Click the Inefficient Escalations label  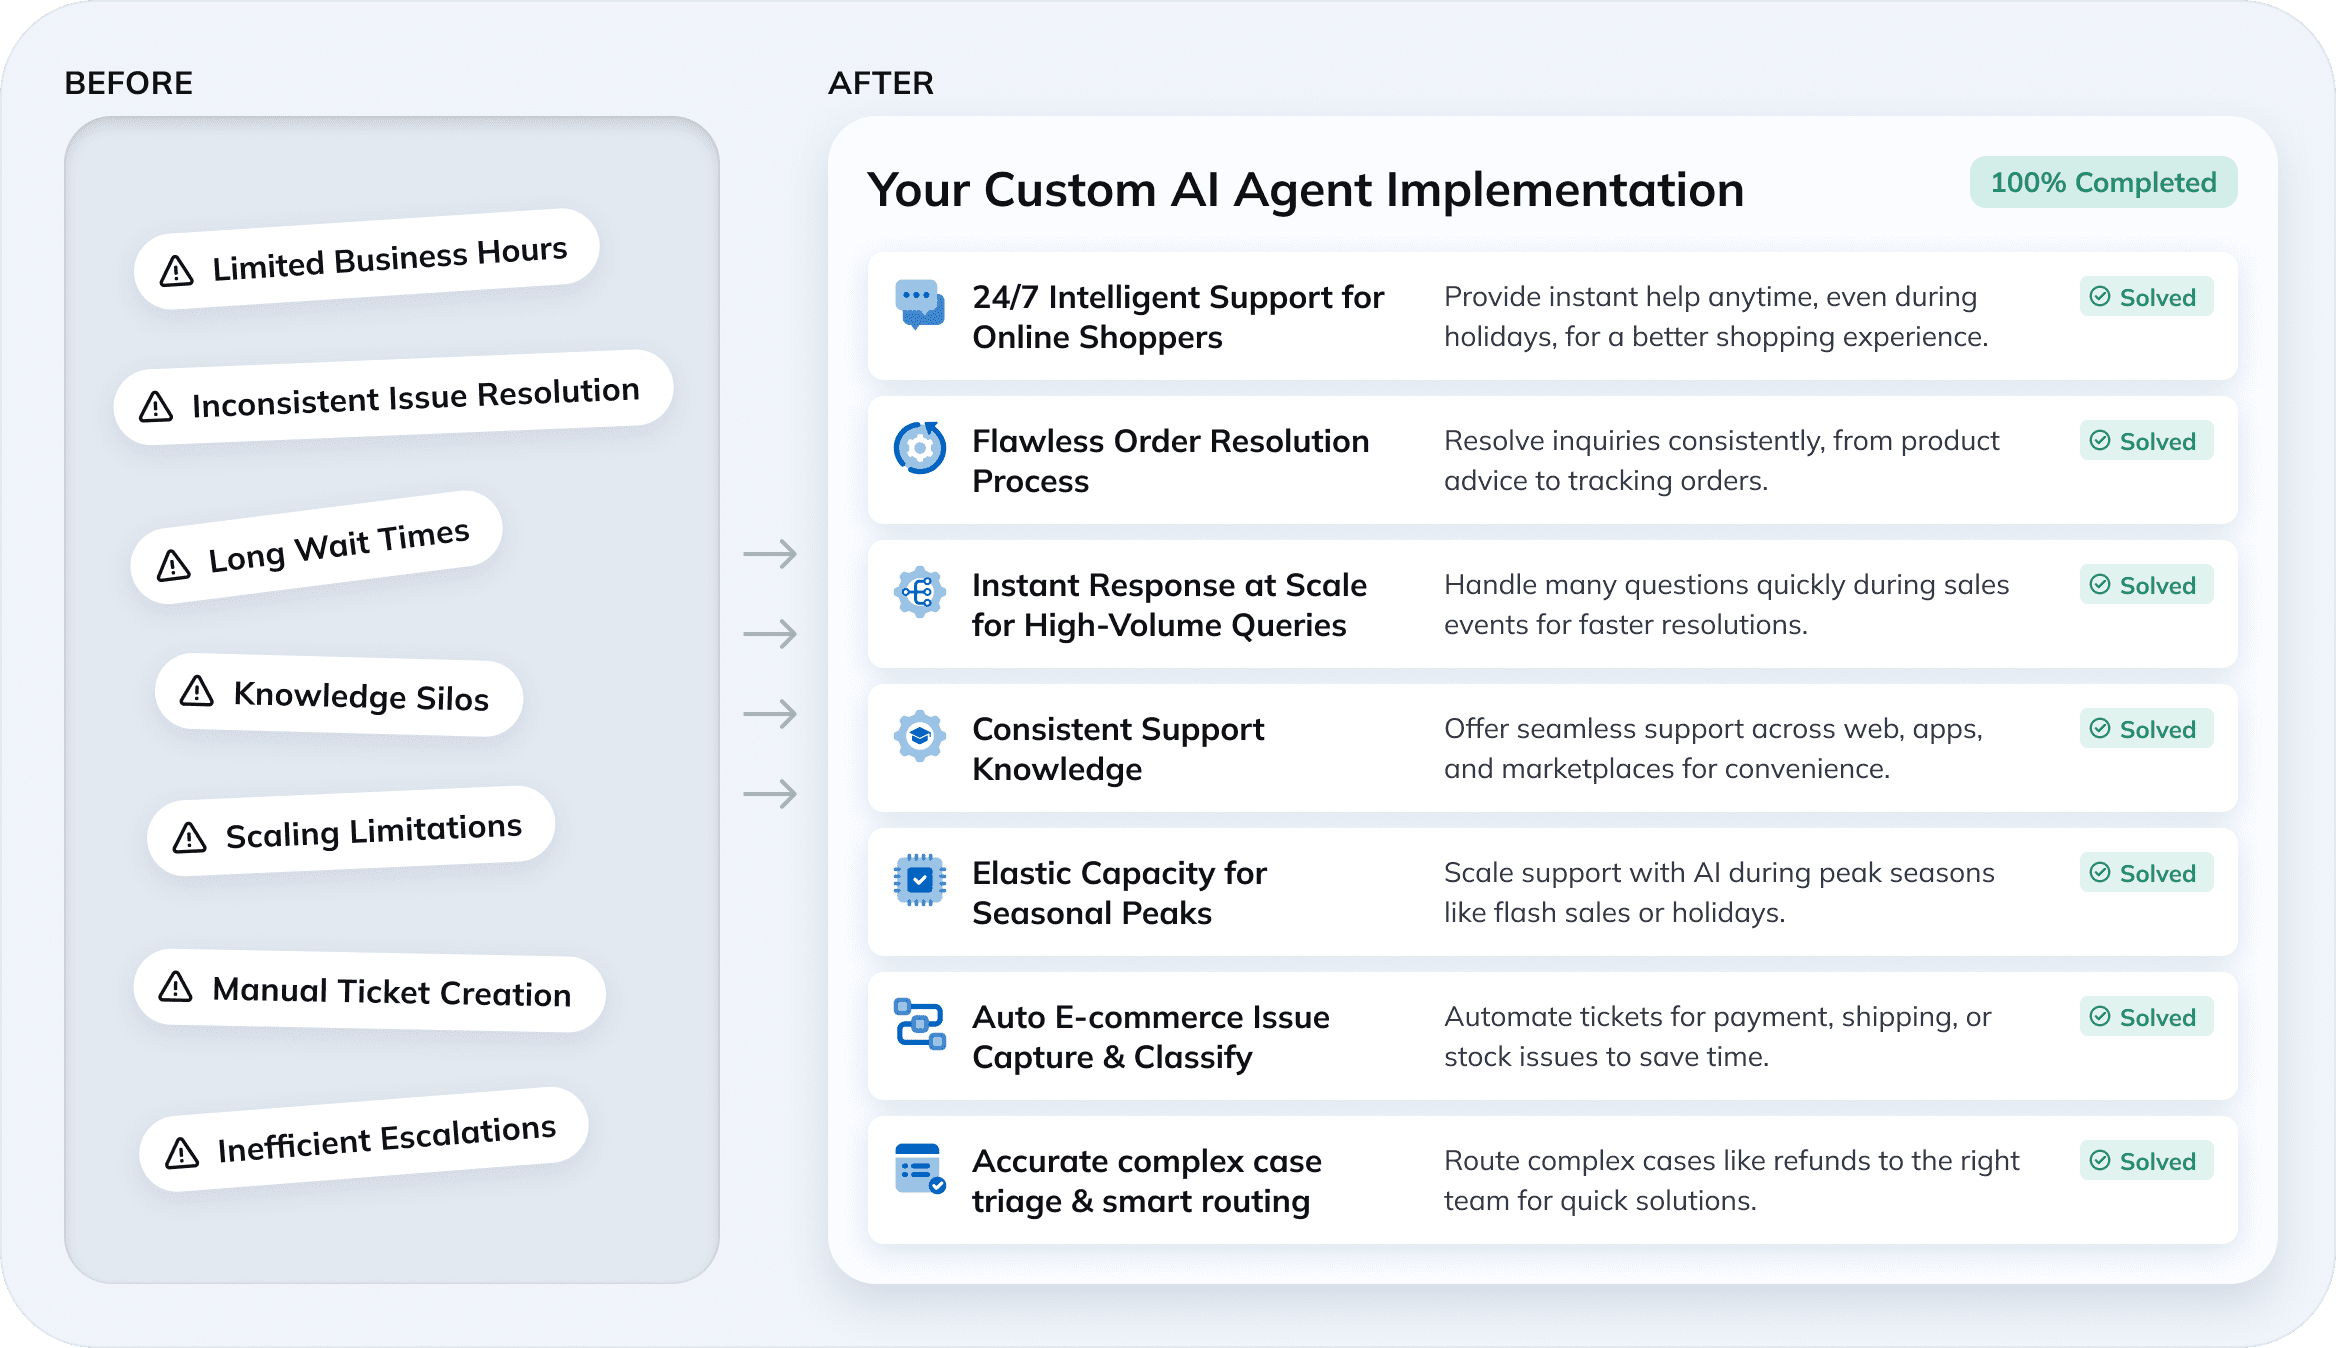(386, 1139)
